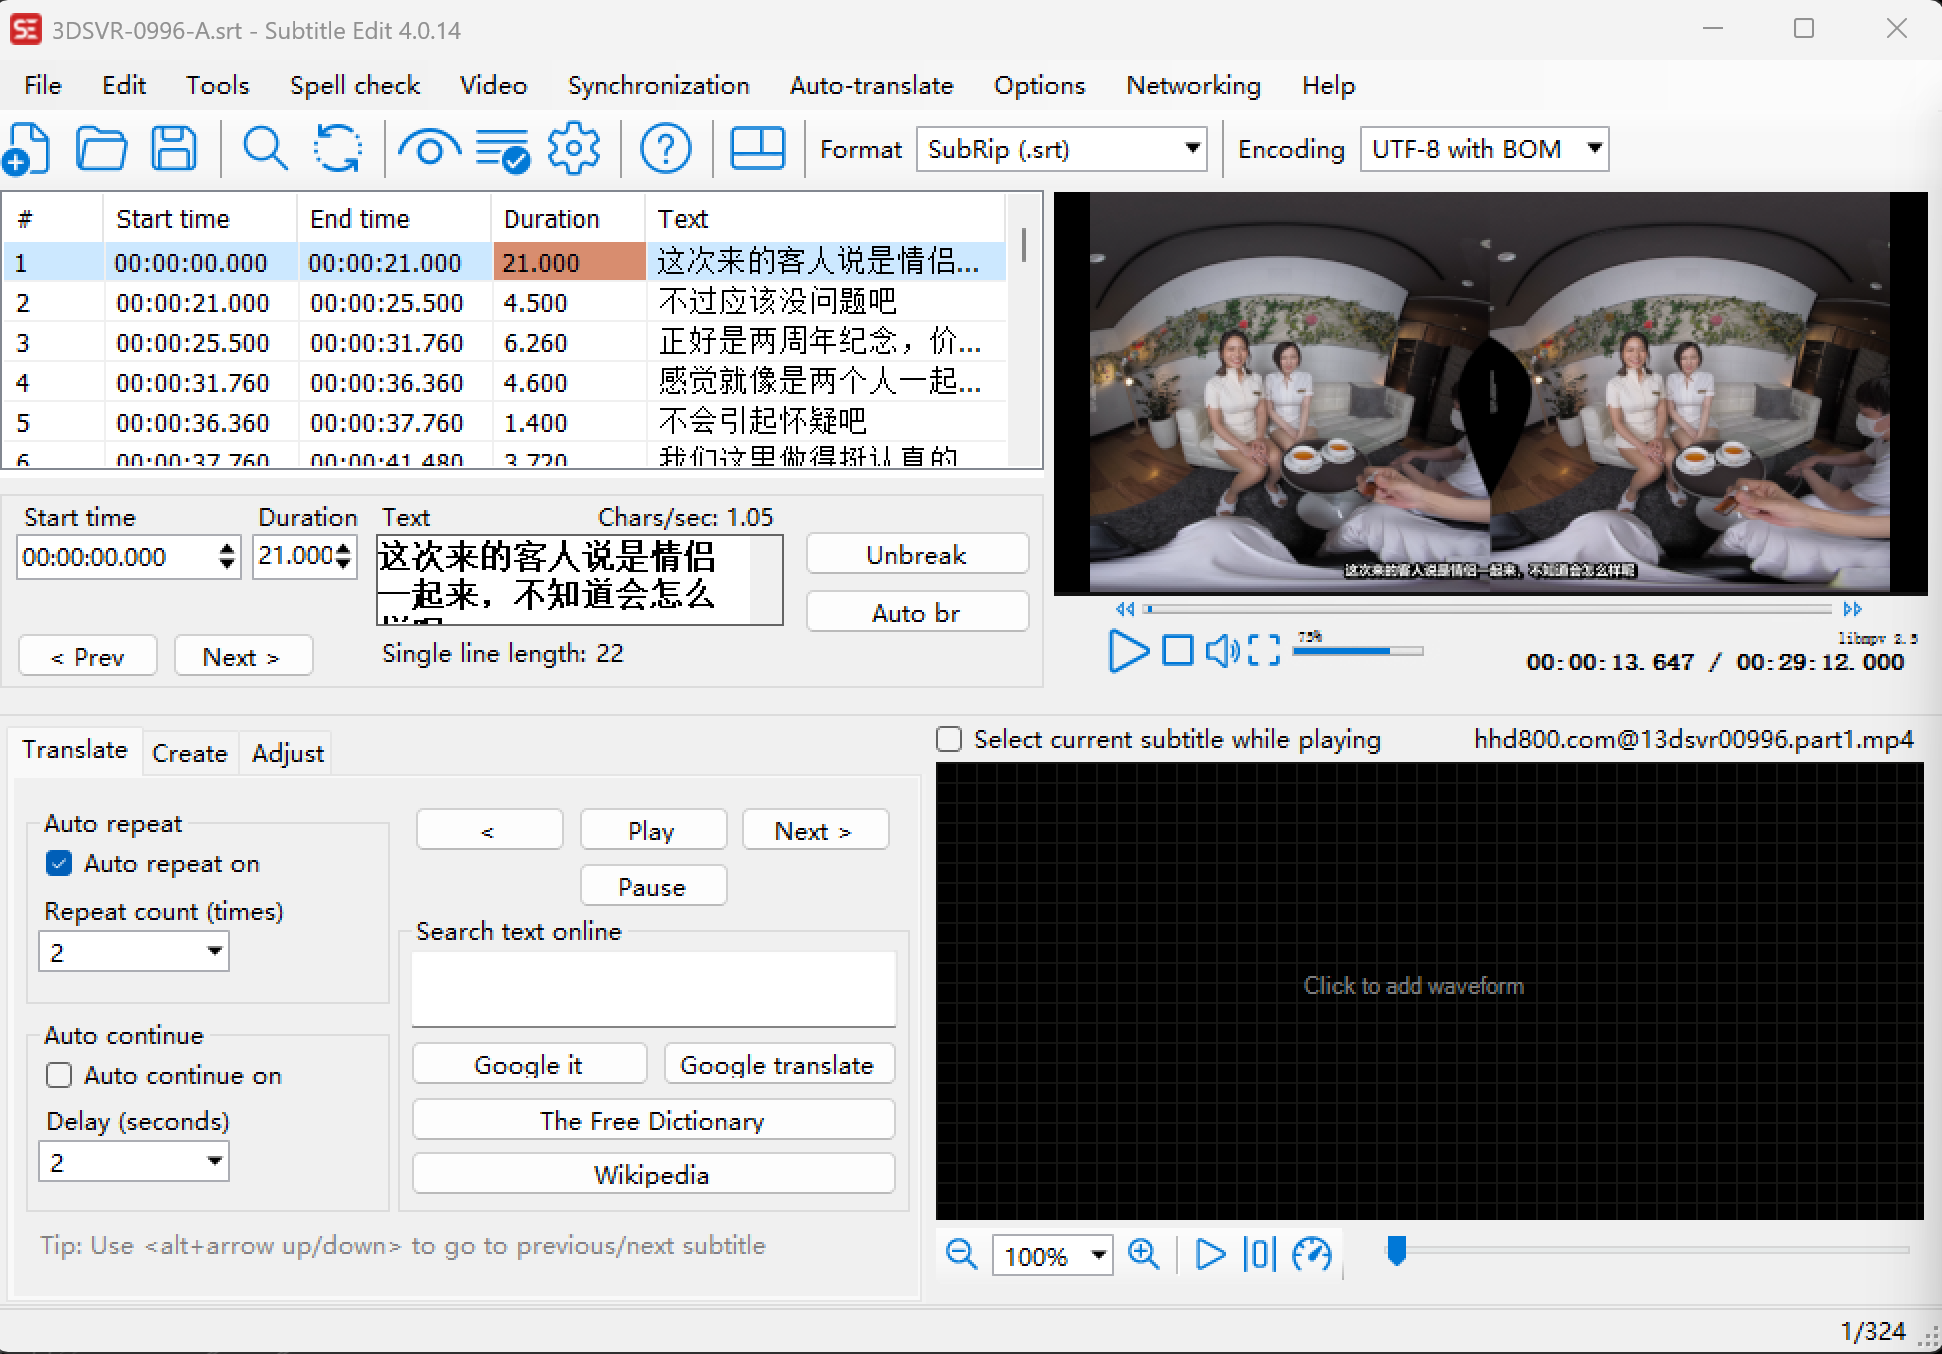
Task: Open the Options menu
Action: 1040,86
